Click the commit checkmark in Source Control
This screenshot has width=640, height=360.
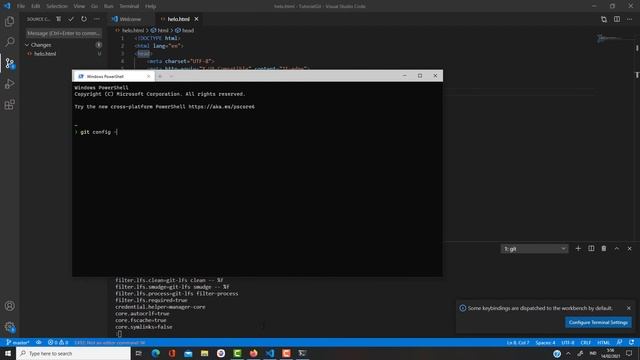71,19
